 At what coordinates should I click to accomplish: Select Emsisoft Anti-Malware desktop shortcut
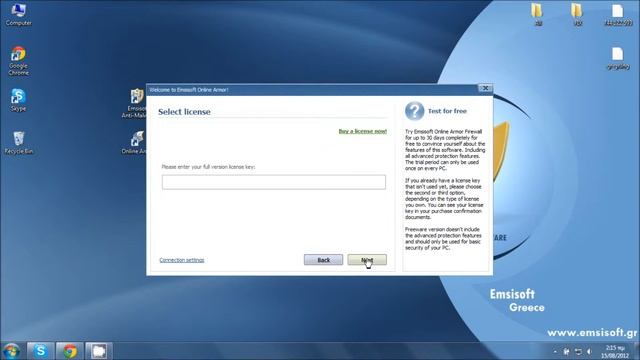(x=135, y=103)
